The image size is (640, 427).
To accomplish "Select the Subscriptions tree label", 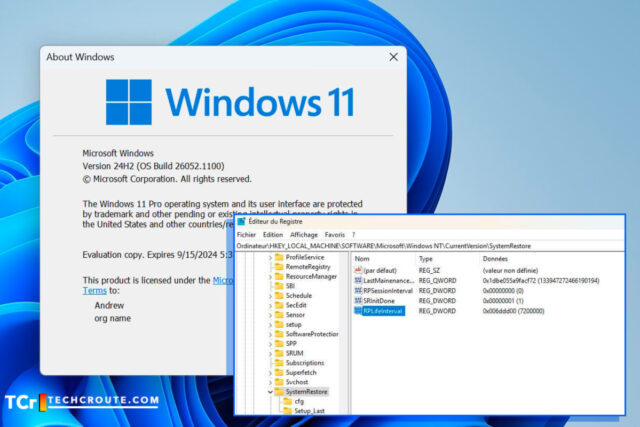I will click(x=305, y=363).
